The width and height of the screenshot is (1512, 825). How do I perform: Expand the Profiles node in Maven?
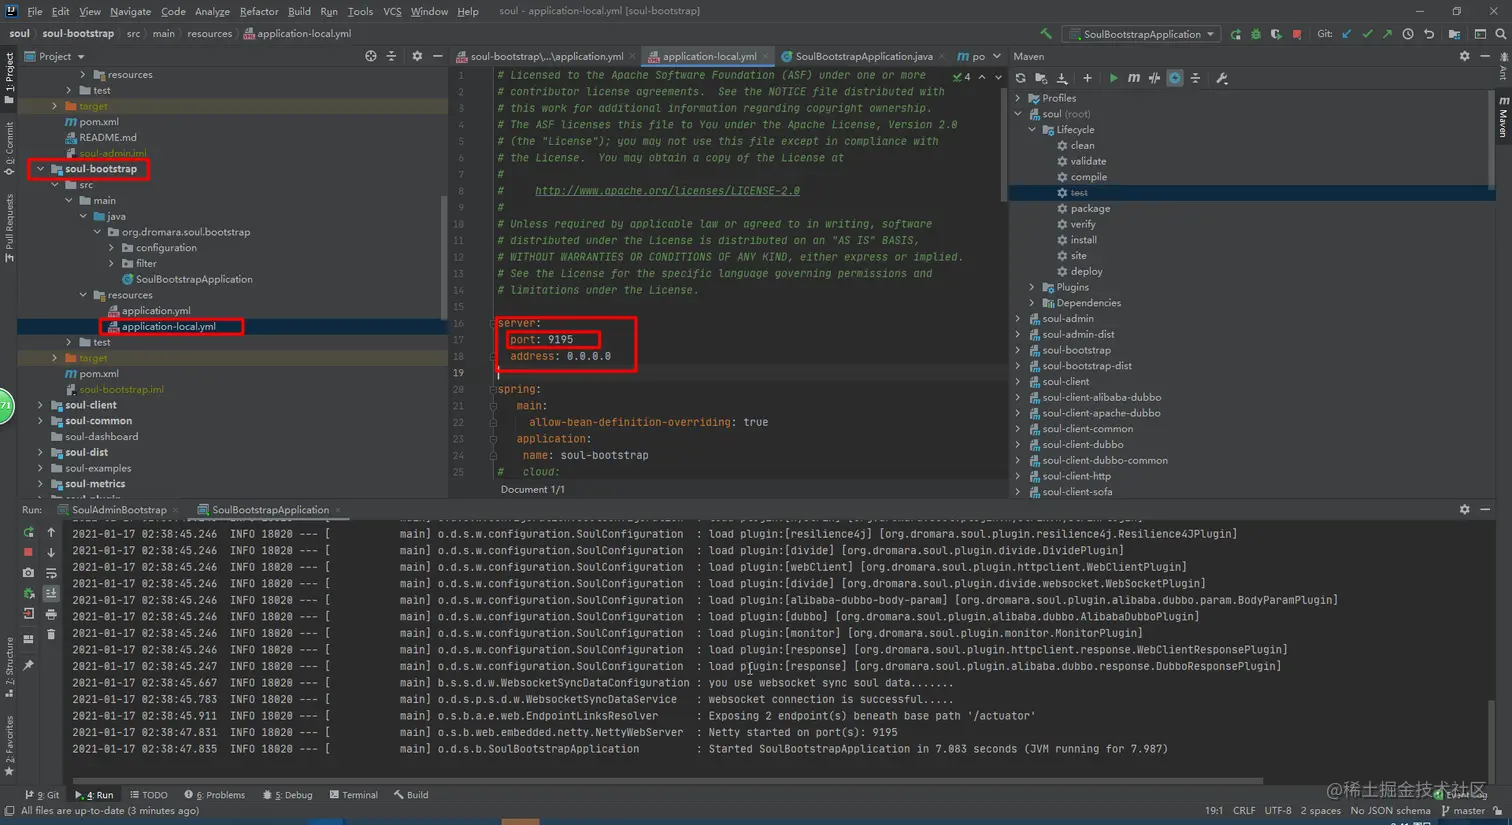click(1019, 98)
